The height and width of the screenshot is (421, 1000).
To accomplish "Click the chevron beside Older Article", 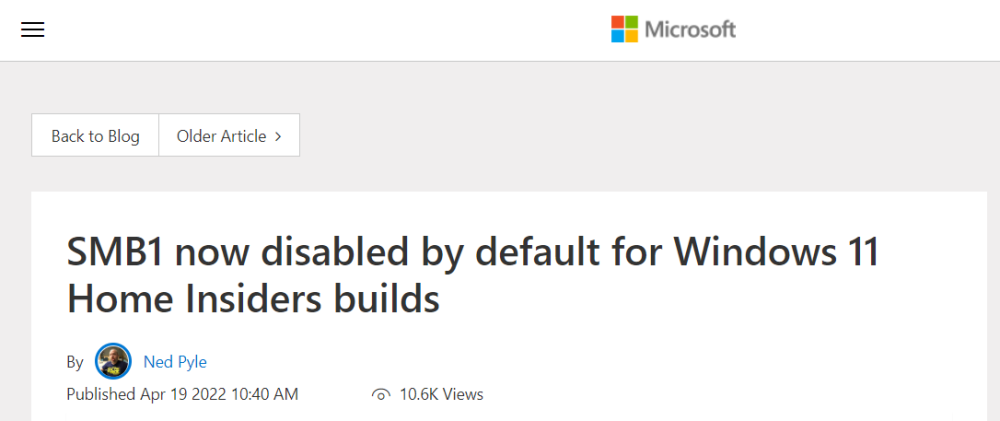I will (x=278, y=136).
